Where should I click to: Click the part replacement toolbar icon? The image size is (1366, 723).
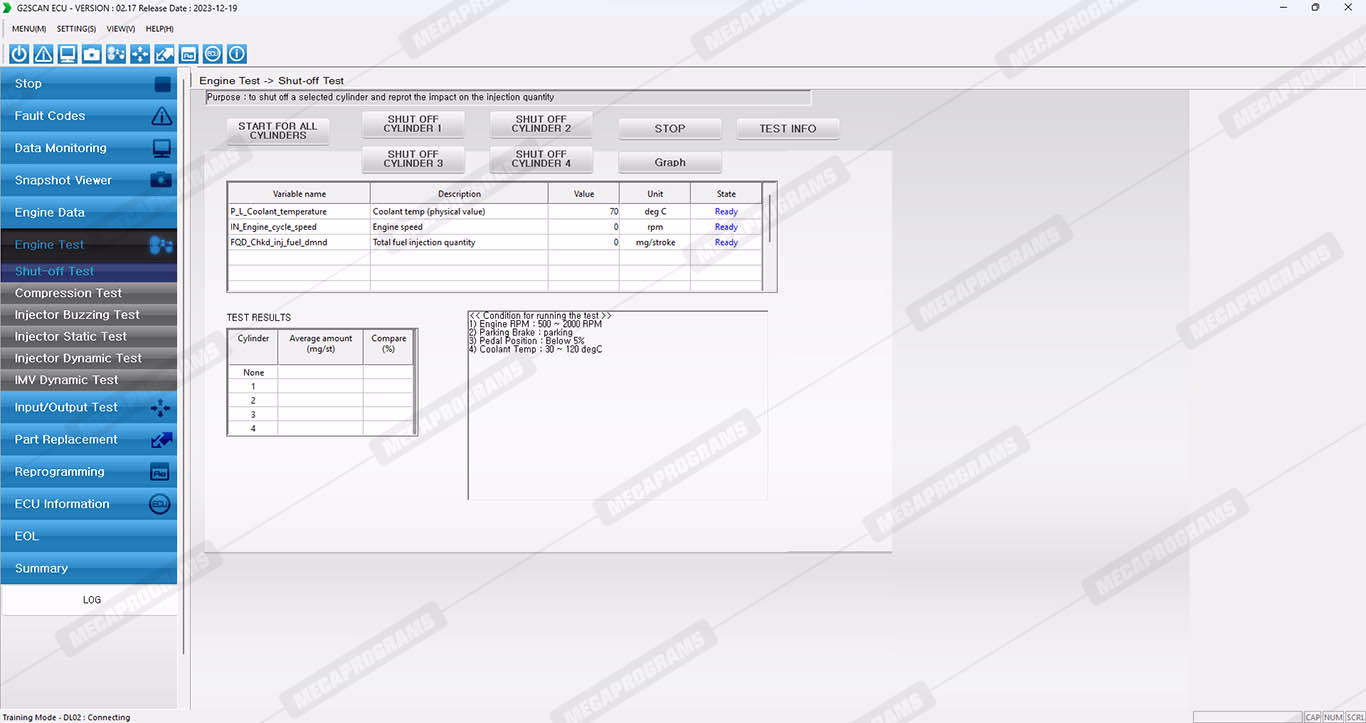164,54
